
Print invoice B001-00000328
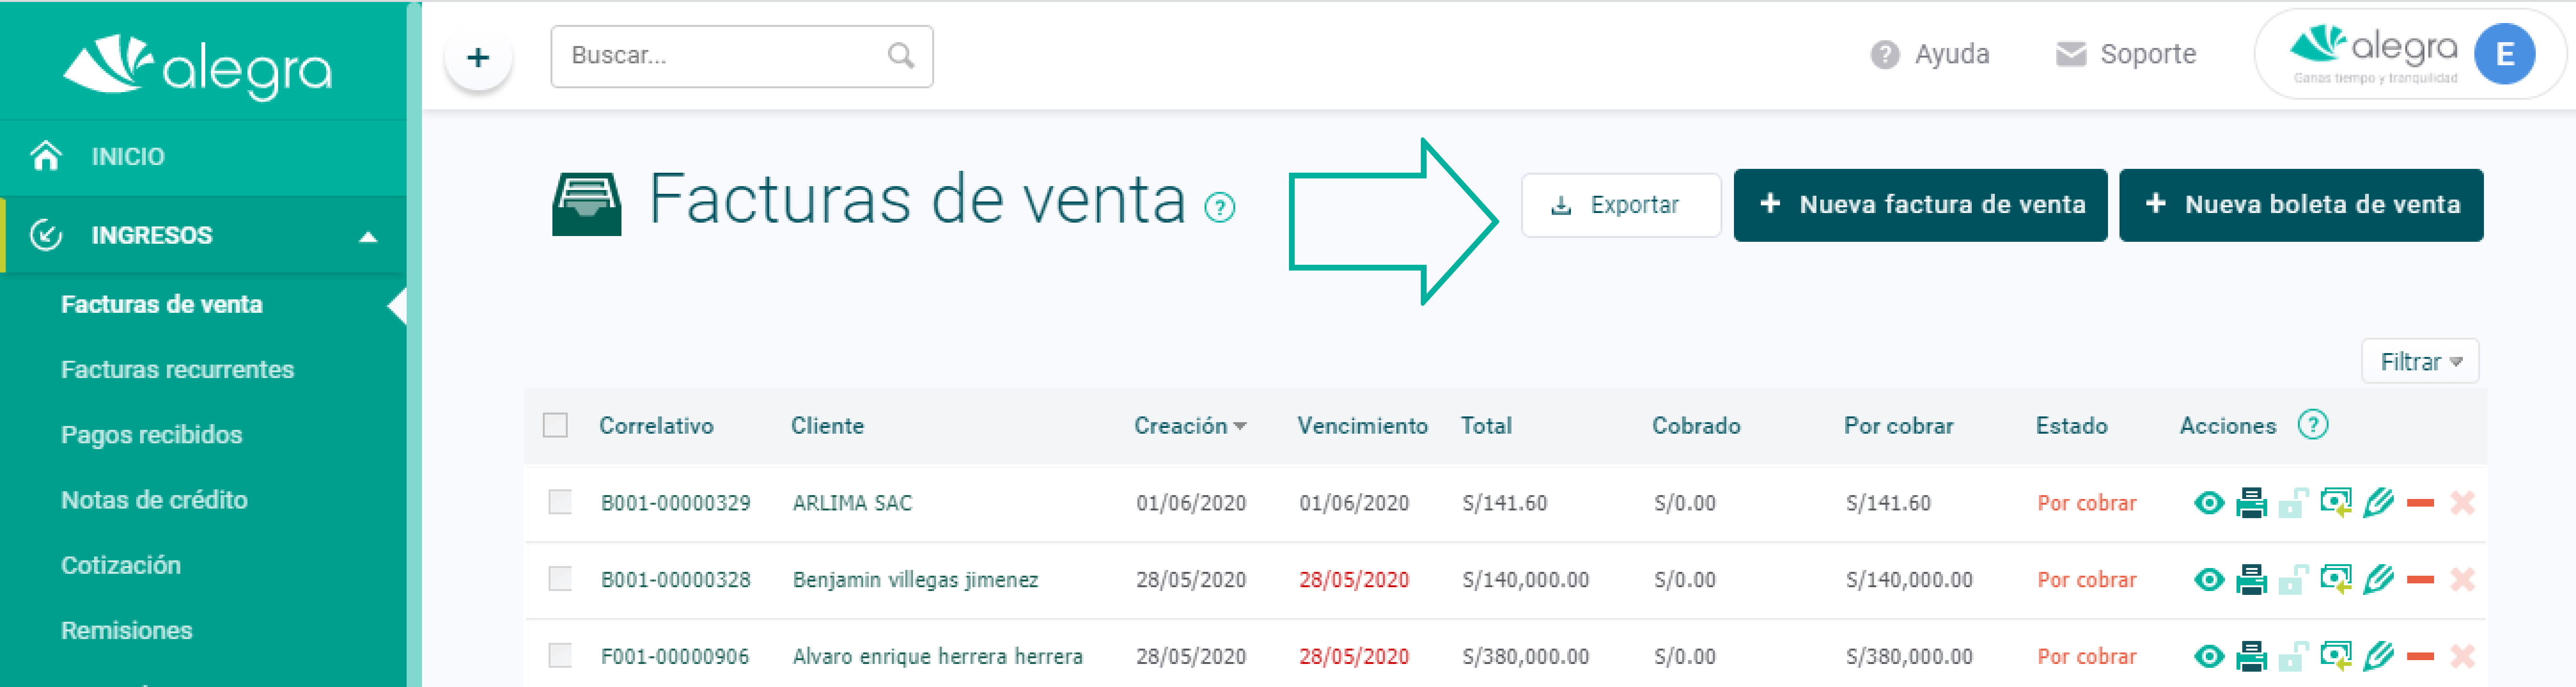click(x=2251, y=580)
